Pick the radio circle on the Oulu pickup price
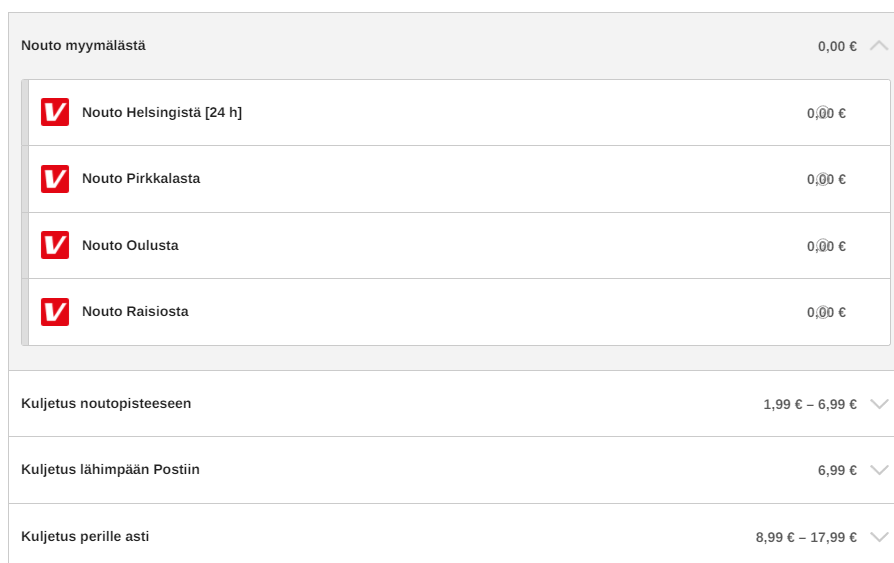This screenshot has height=563, width=894. pyautogui.click(x=823, y=246)
